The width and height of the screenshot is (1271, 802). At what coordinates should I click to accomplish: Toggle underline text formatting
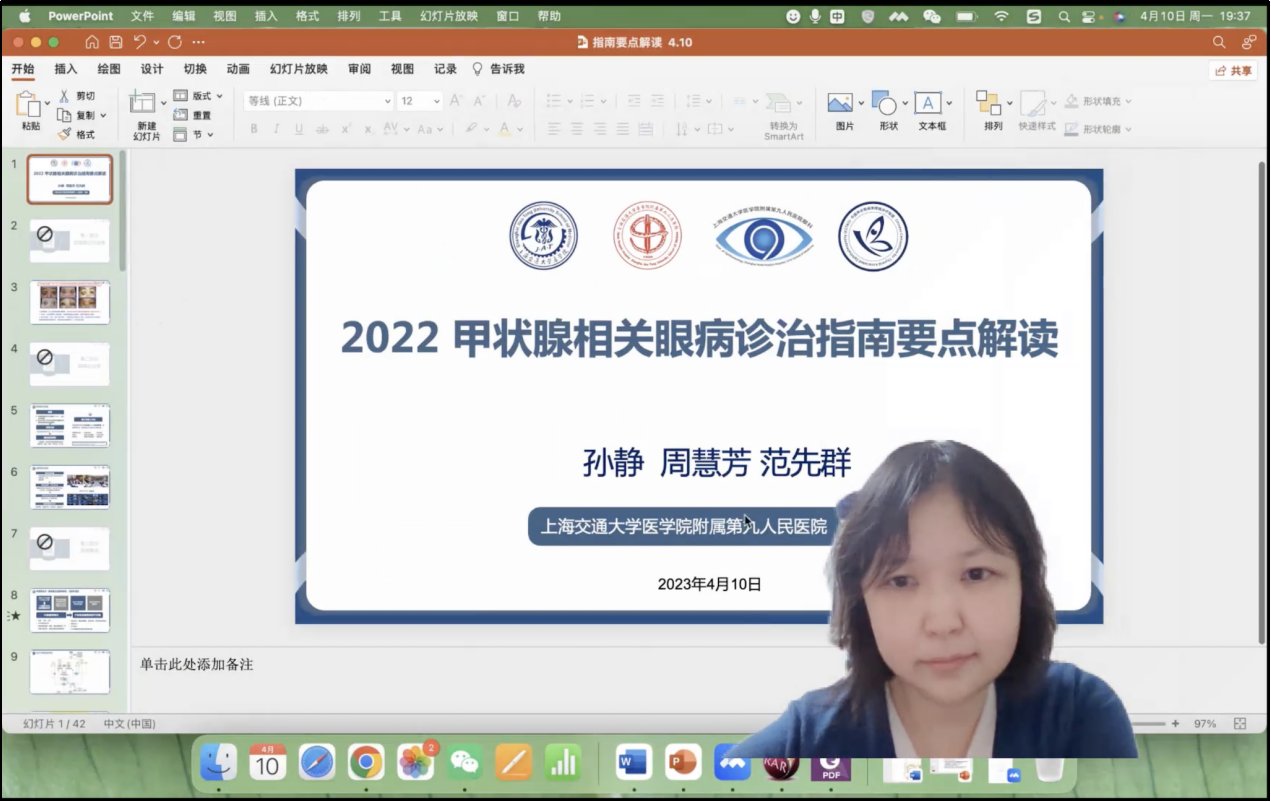[299, 129]
